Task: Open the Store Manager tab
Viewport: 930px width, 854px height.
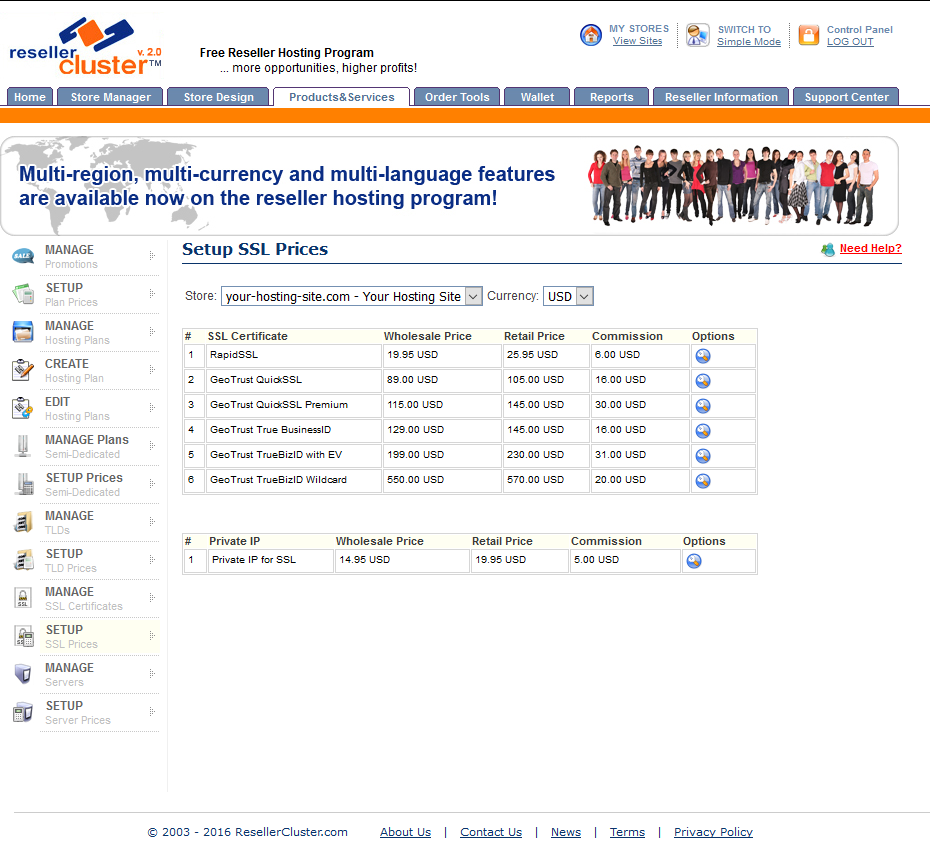Action: (110, 97)
